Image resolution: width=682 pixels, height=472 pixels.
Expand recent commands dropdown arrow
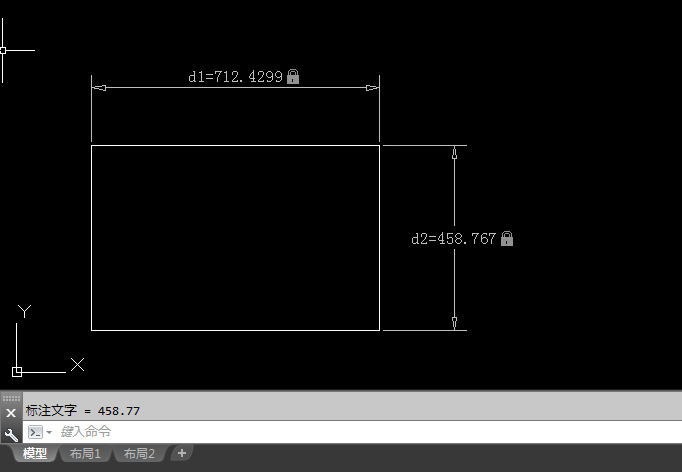point(49,432)
